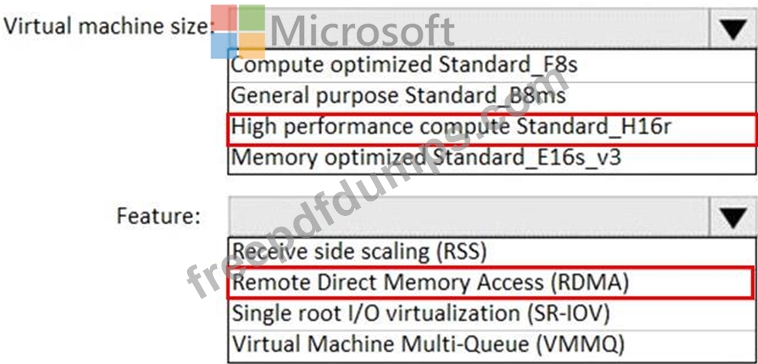Select Compute optimized Standard_F8s option
The width and height of the screenshot is (758, 364).
pyautogui.click(x=491, y=65)
